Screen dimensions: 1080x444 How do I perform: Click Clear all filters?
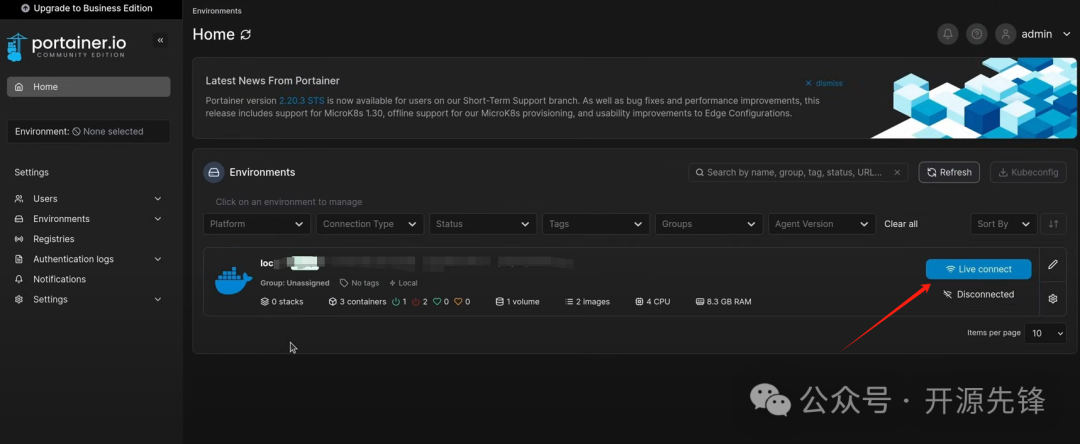point(901,224)
